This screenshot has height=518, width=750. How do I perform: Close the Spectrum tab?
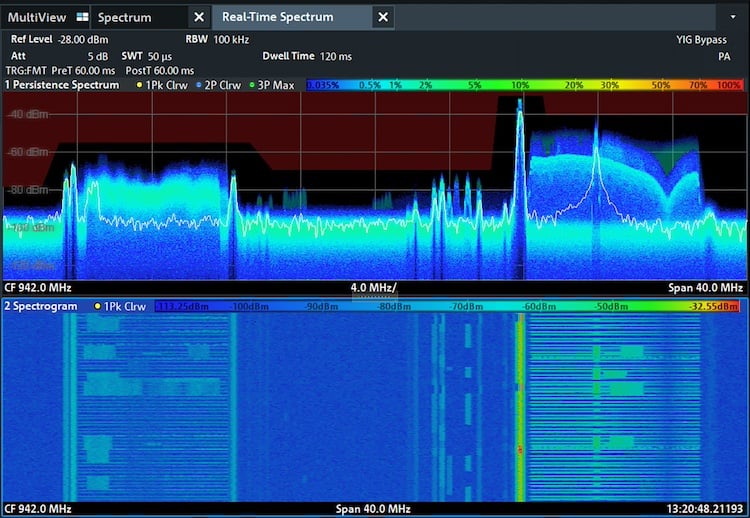(x=199, y=17)
